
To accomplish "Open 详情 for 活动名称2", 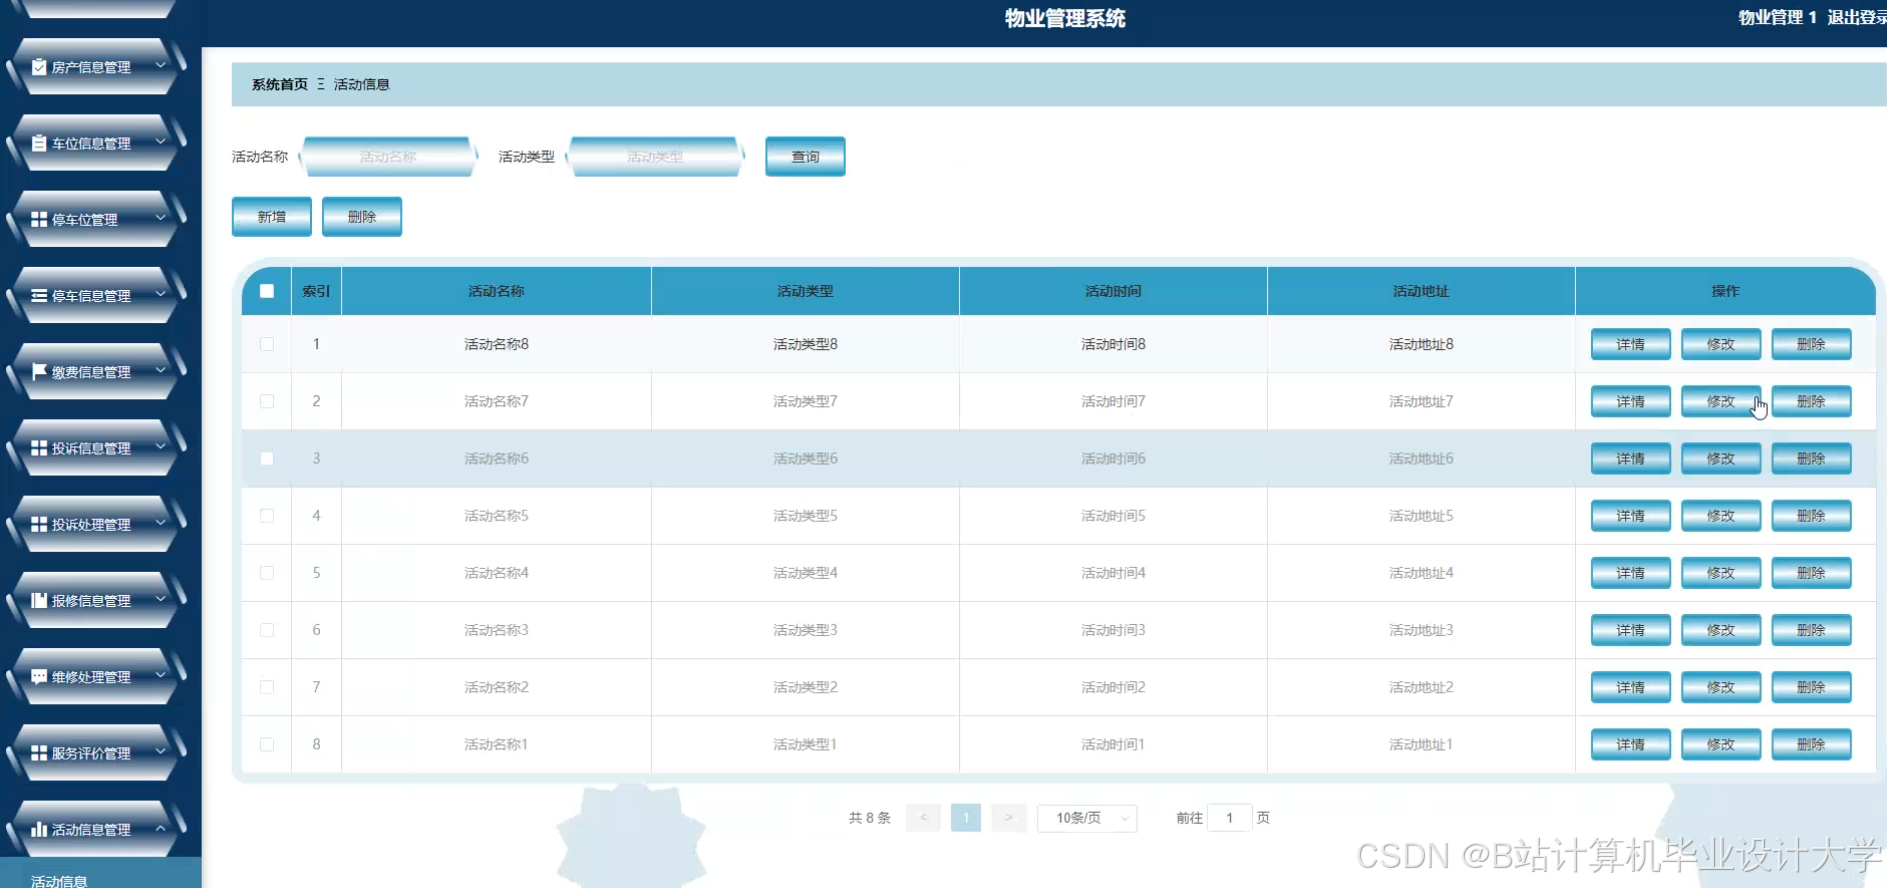I will pyautogui.click(x=1631, y=687).
